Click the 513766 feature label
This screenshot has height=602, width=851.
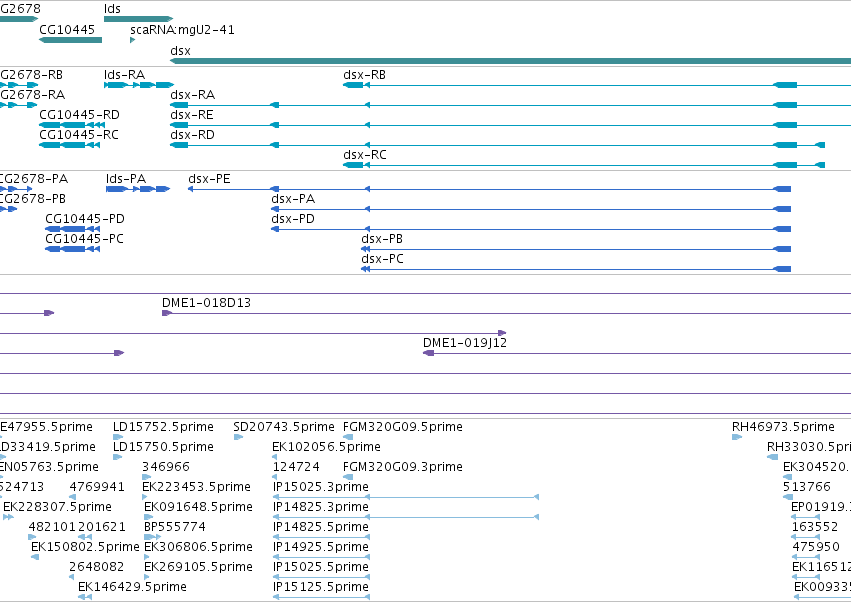pos(807,487)
